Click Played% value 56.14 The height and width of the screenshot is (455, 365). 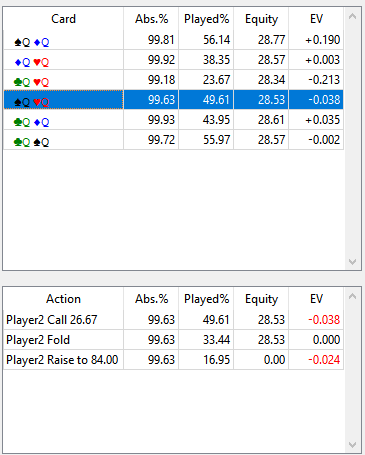pos(217,40)
